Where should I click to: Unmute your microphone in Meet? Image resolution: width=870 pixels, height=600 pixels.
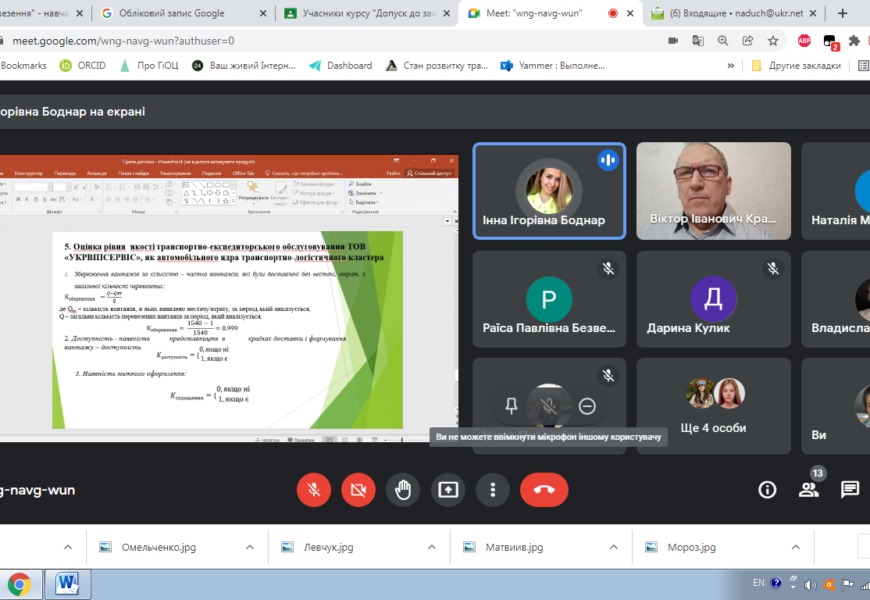click(314, 489)
